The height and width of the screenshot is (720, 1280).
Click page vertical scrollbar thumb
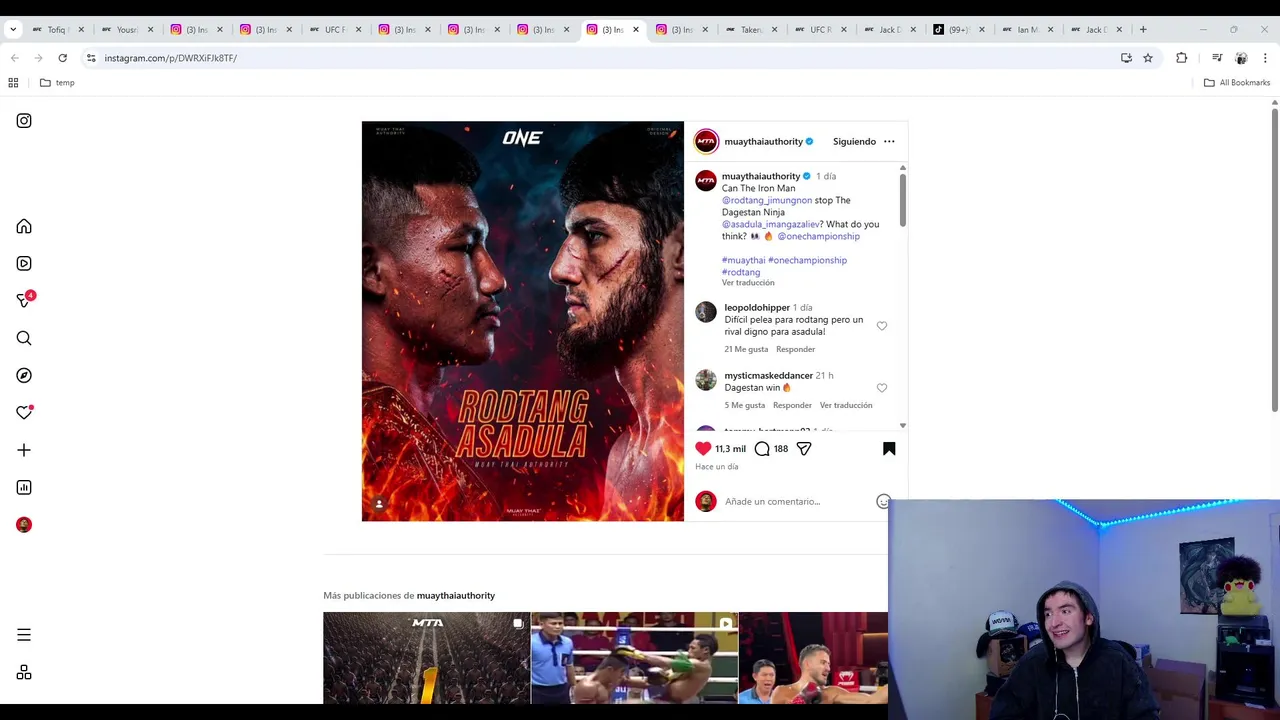tap(1274, 260)
